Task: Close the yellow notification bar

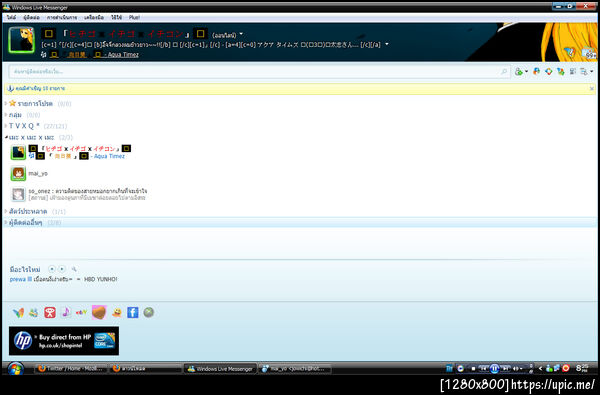Action: (x=592, y=88)
